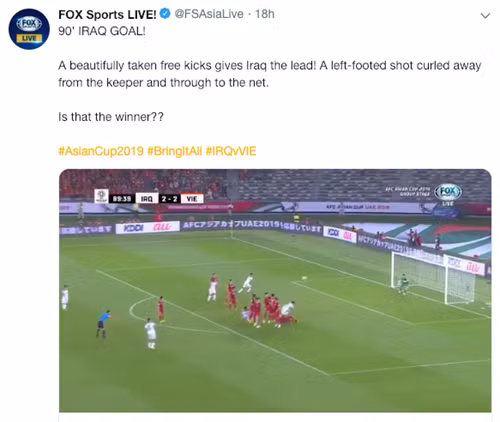Open the #IRQvVIE hashtag
Viewport: 500px width, 422px height.
coord(231,151)
